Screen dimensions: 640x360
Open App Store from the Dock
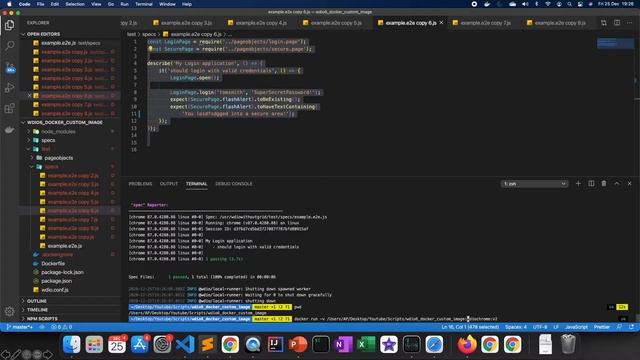(x=140, y=344)
